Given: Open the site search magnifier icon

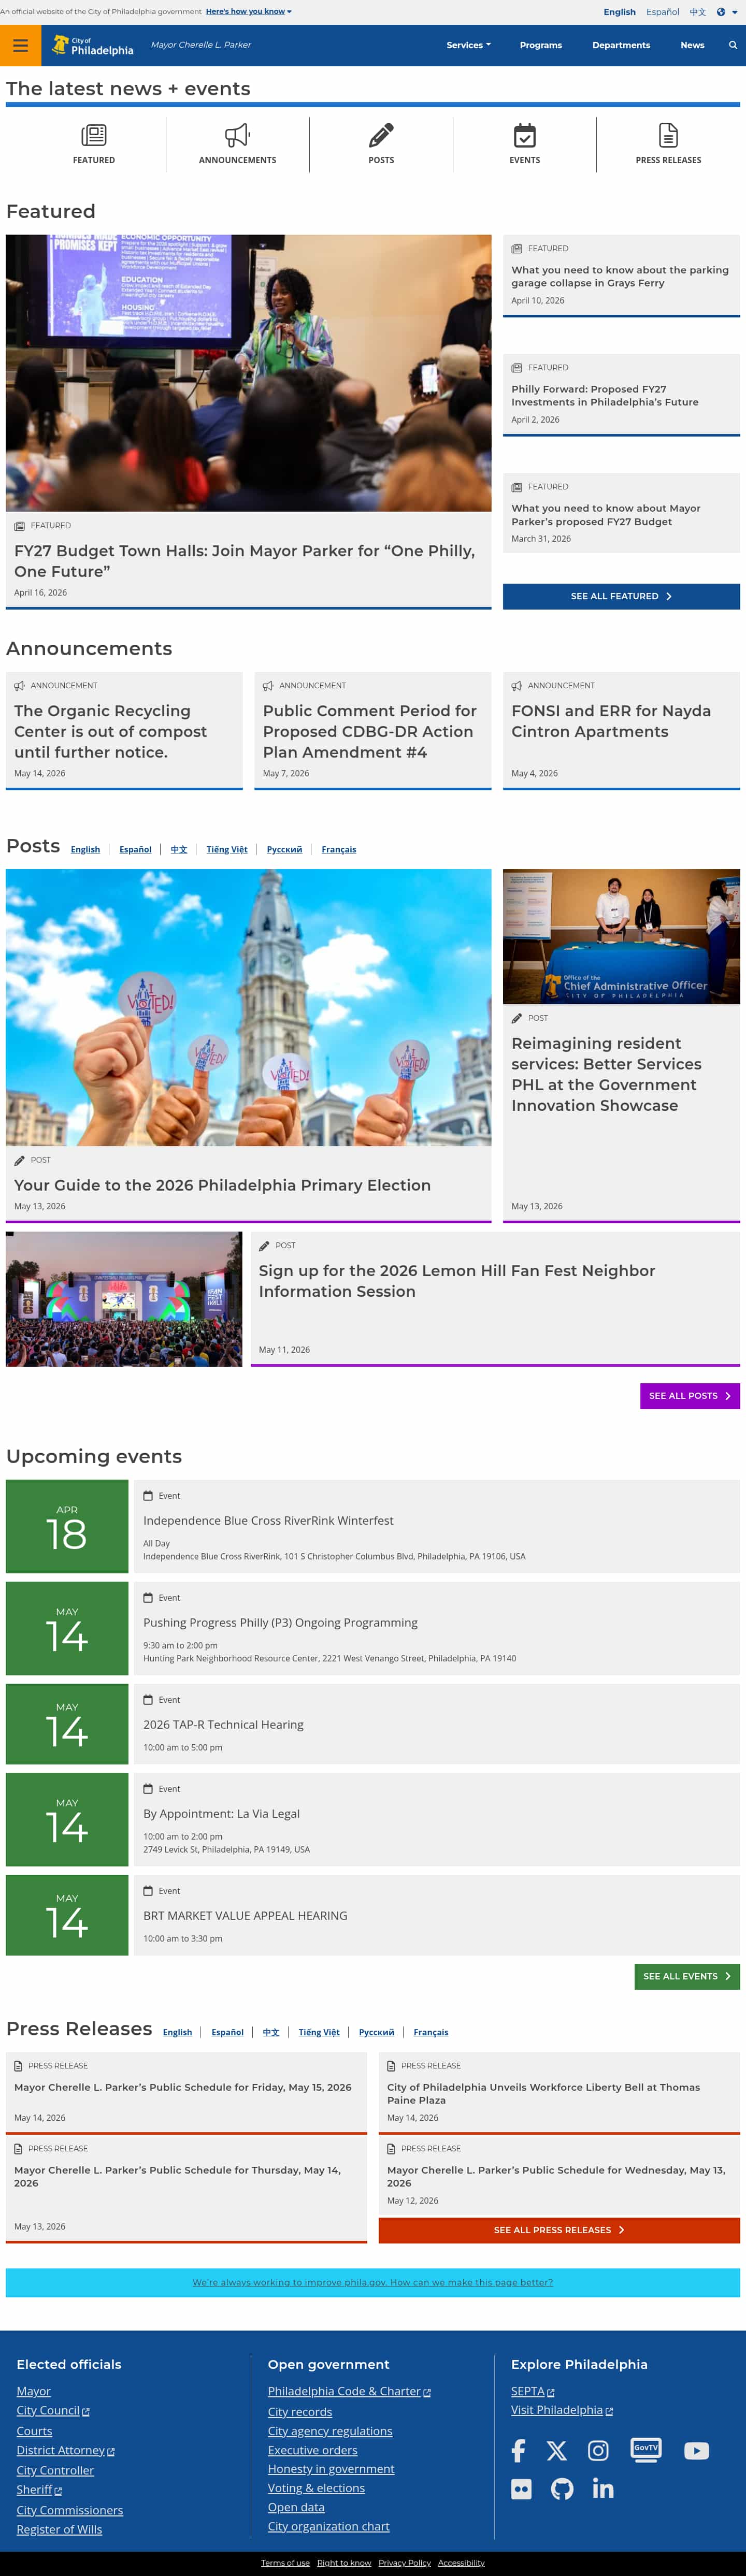Looking at the screenshot, I should pyautogui.click(x=733, y=45).
